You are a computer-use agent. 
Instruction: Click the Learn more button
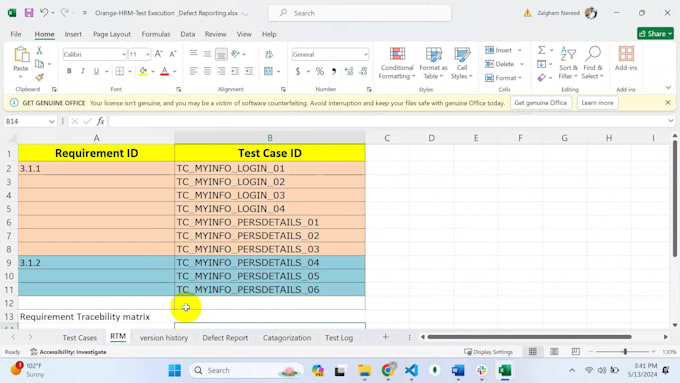(597, 103)
